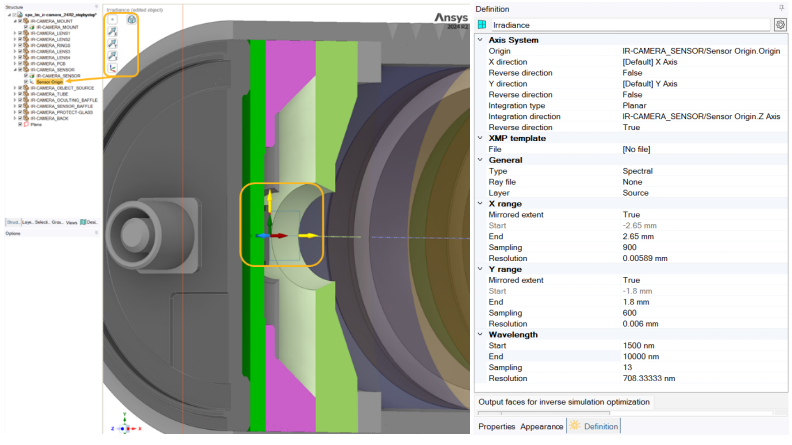
Task: Click the IR-CAMERA_LENS1 component icon
Action: click(x=26, y=33)
